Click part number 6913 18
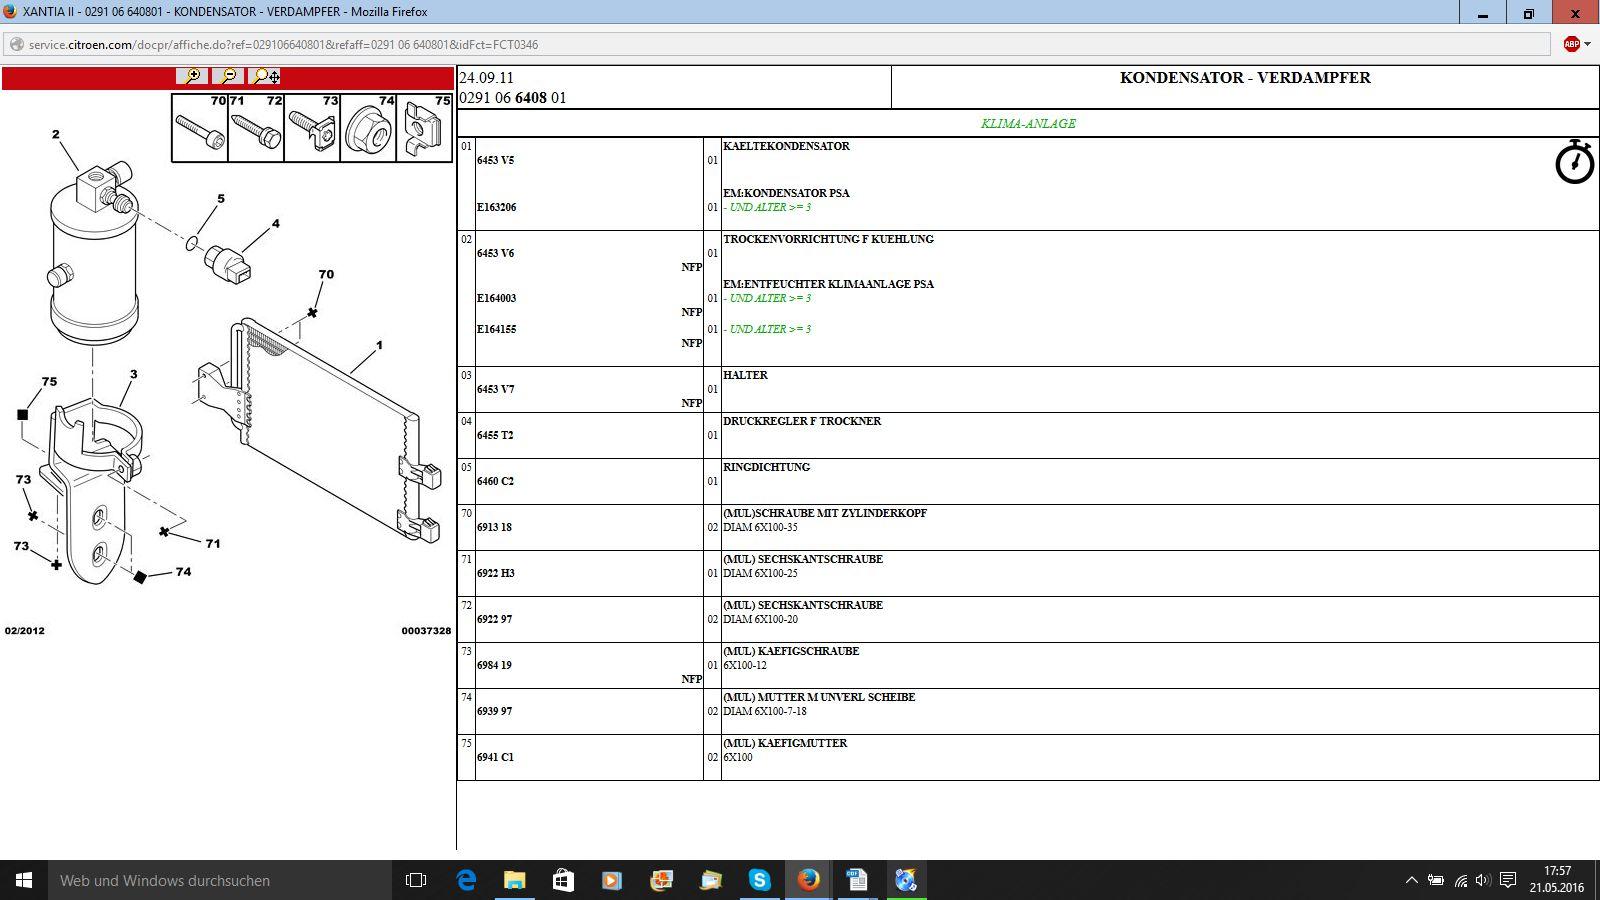This screenshot has height=900, width=1600. click(494, 527)
